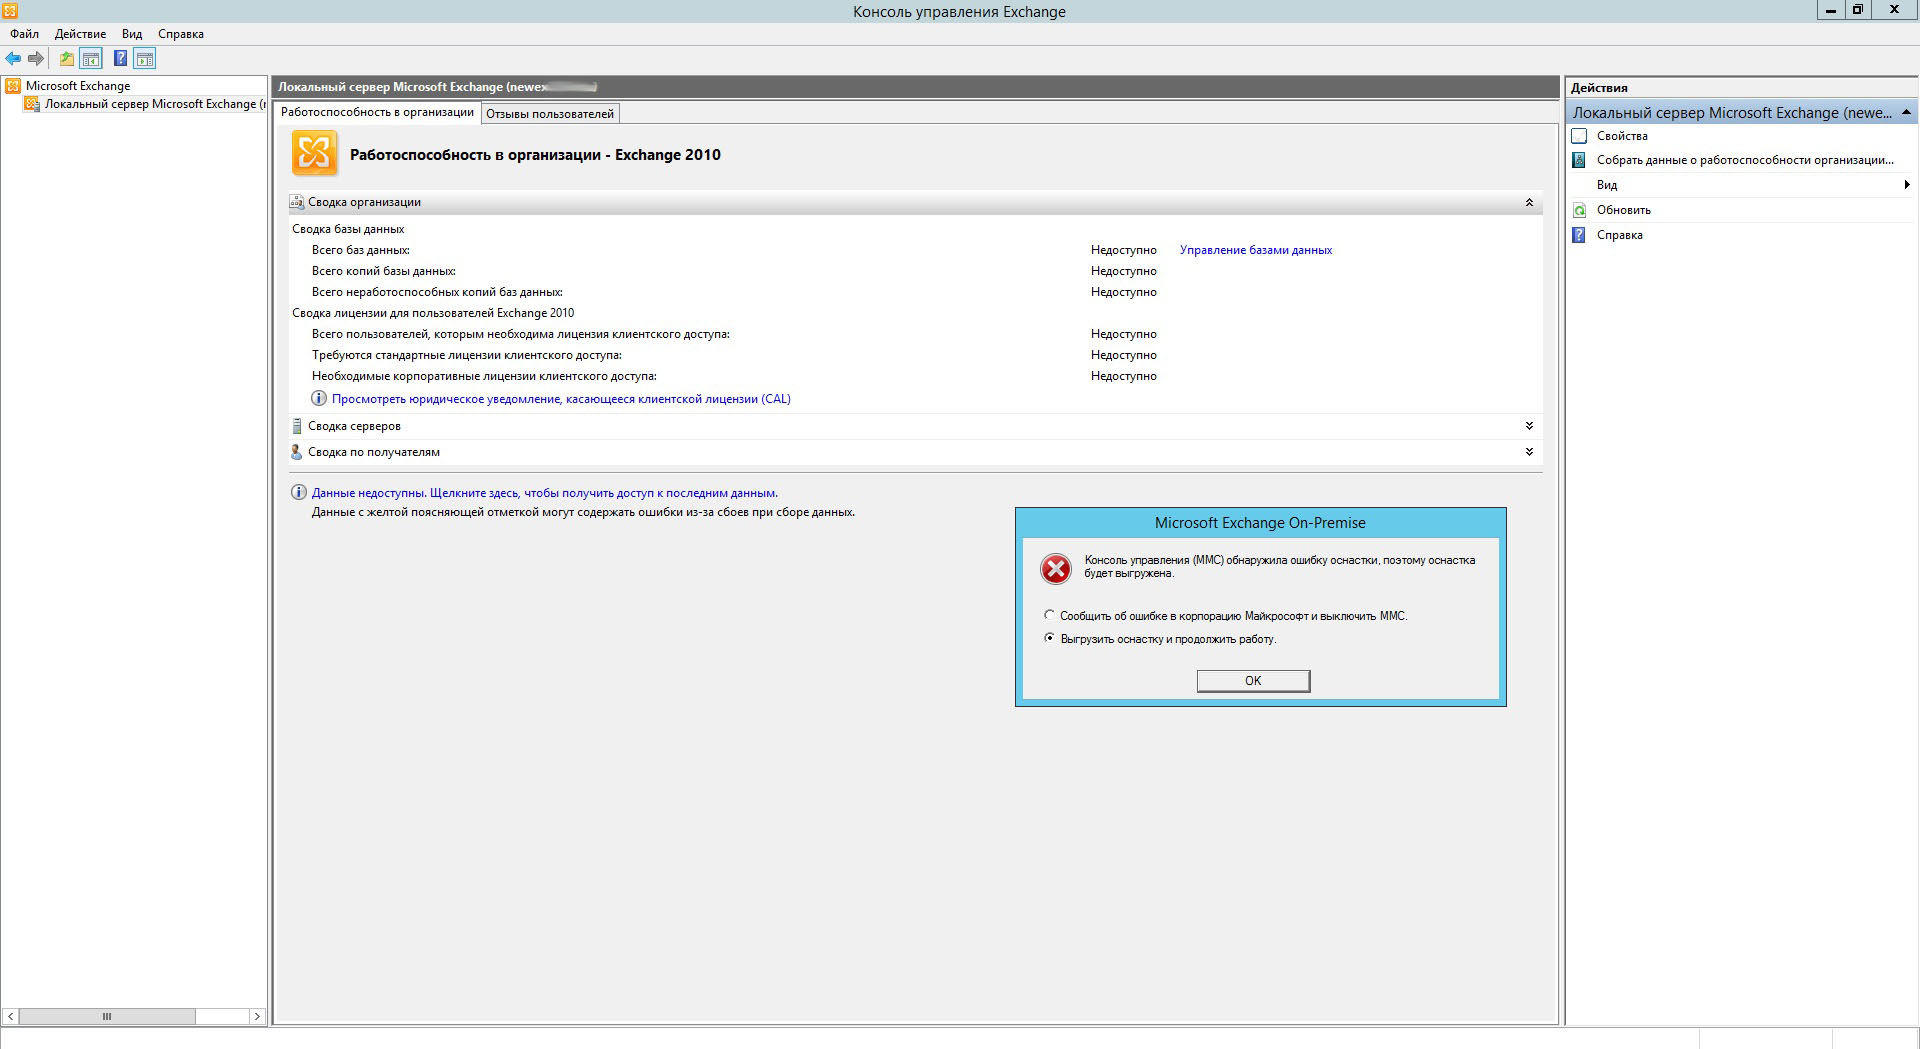Screen dimensions: 1920x1049
Task: Click the tree scrollbar left arrow
Action: [x=10, y=1016]
